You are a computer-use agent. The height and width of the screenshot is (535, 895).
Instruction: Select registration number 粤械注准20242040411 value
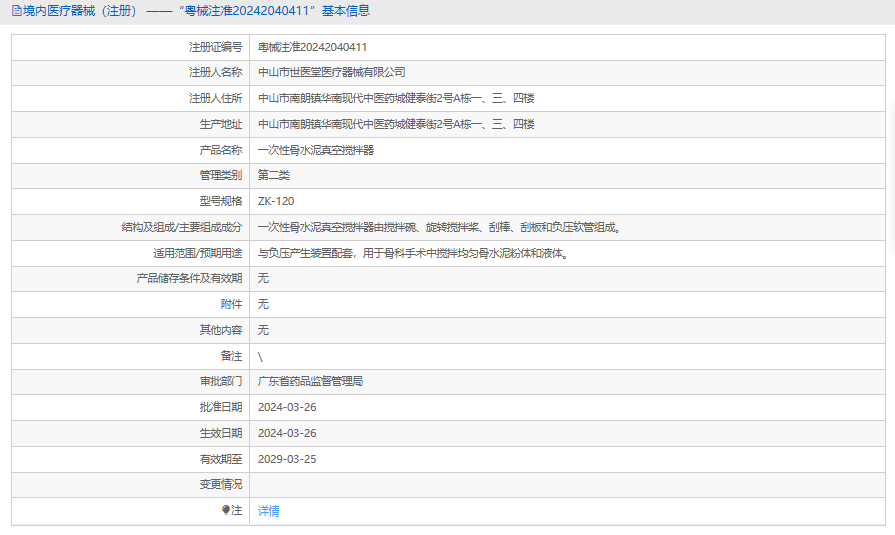[x=312, y=47]
